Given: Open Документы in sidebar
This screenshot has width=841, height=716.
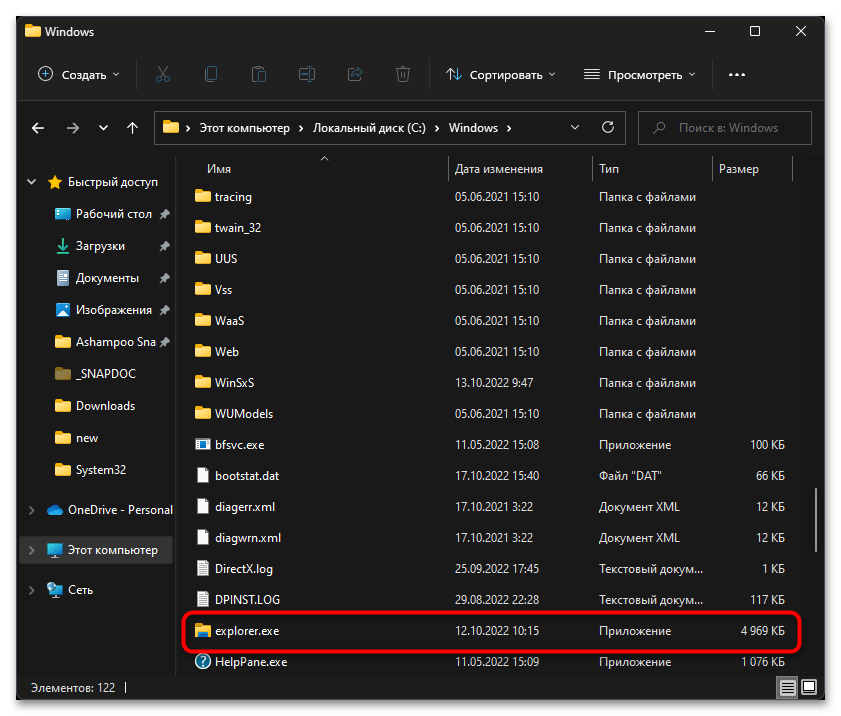Looking at the screenshot, I should [x=107, y=278].
